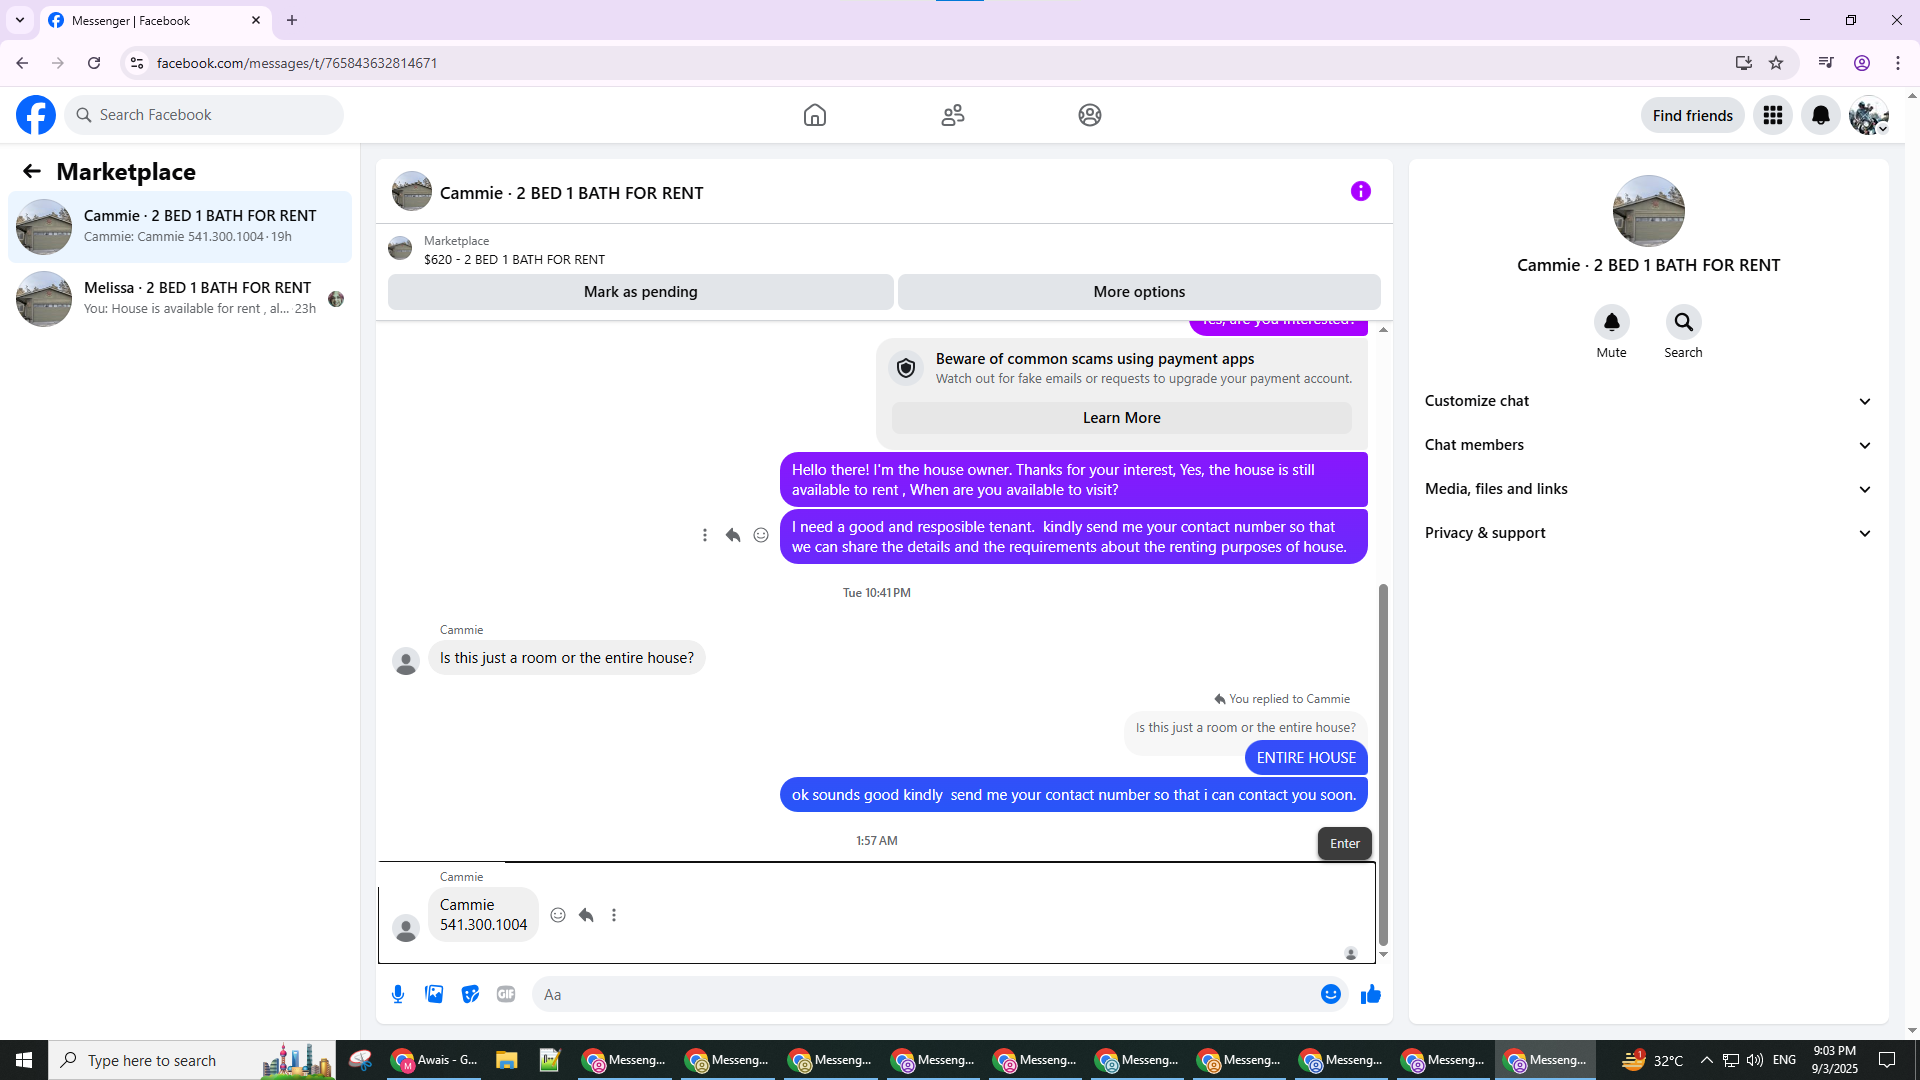Image resolution: width=1920 pixels, height=1080 pixels.
Task: Click the Find friends button
Action: pyautogui.click(x=1693, y=115)
